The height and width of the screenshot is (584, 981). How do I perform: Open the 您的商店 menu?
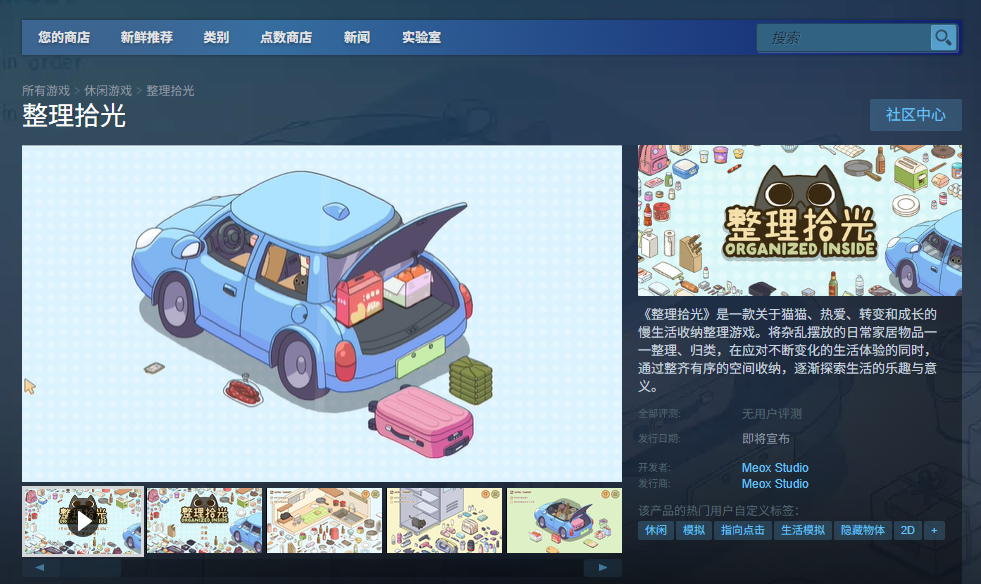pyautogui.click(x=64, y=38)
